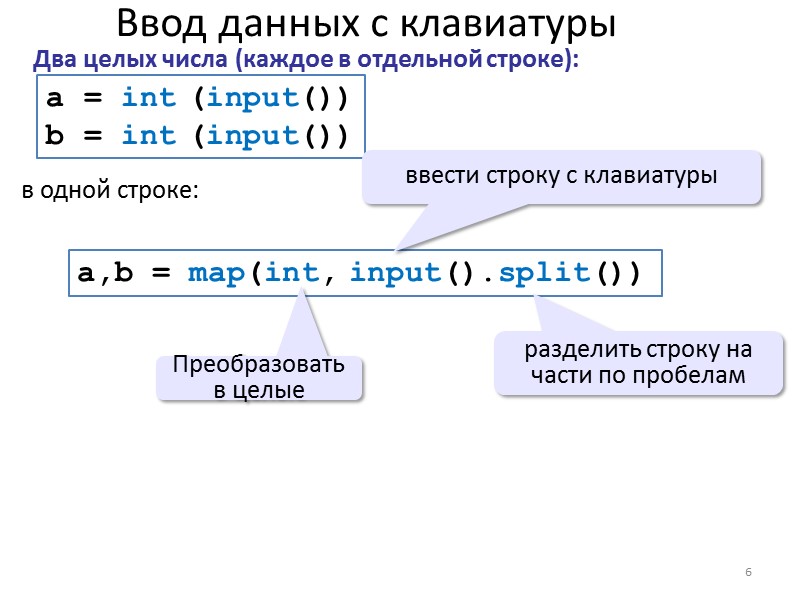Image resolution: width=800 pixels, height=600 pixels.
Task: Click the code line 'a,b = map(int, input().split())'
Action: point(359,272)
